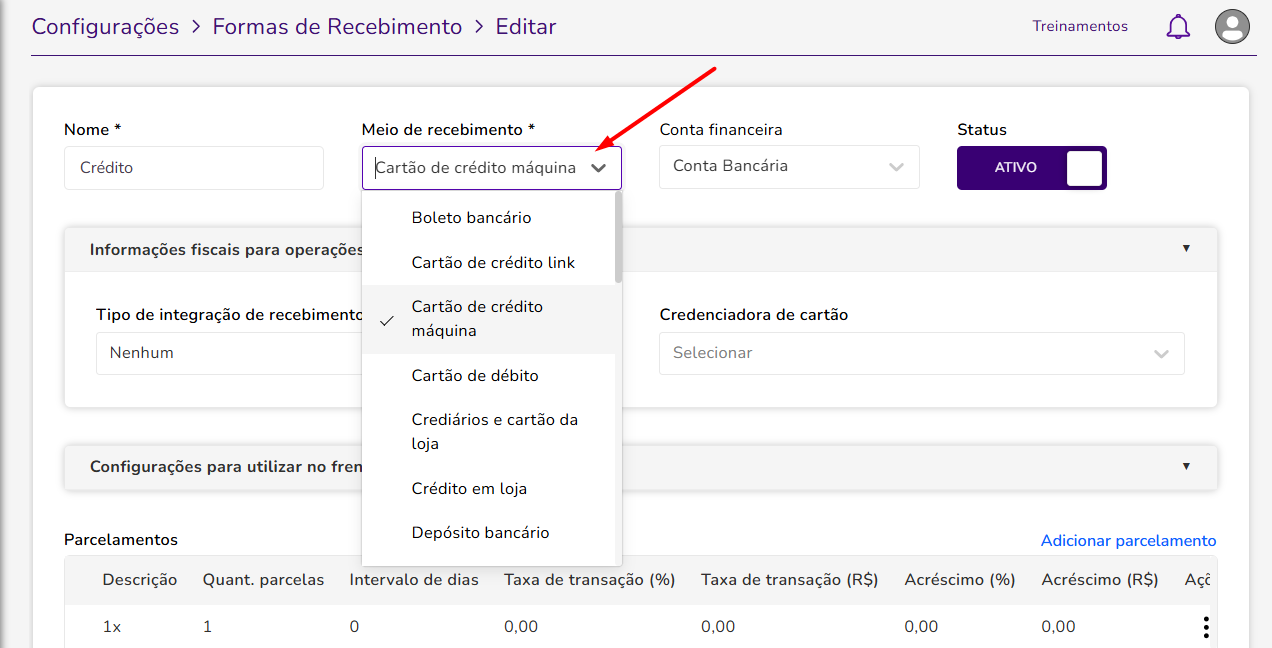Screen dimensions: 1272x648
Task: Open row actions menu for 1x installment
Action: pos(1206,627)
